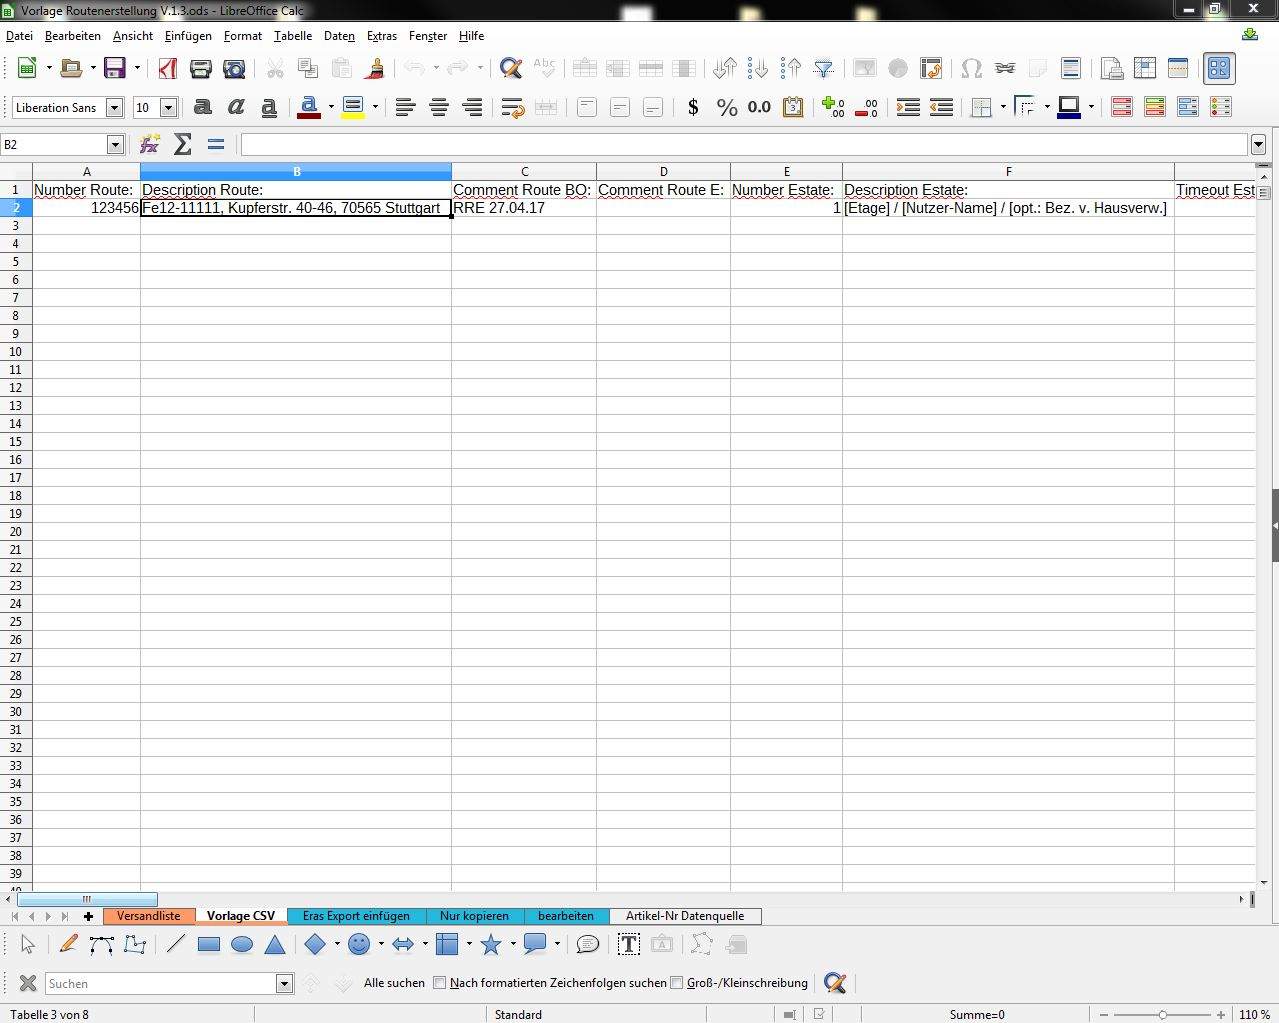
Task: Sort data in ascending order
Action: click(791, 68)
